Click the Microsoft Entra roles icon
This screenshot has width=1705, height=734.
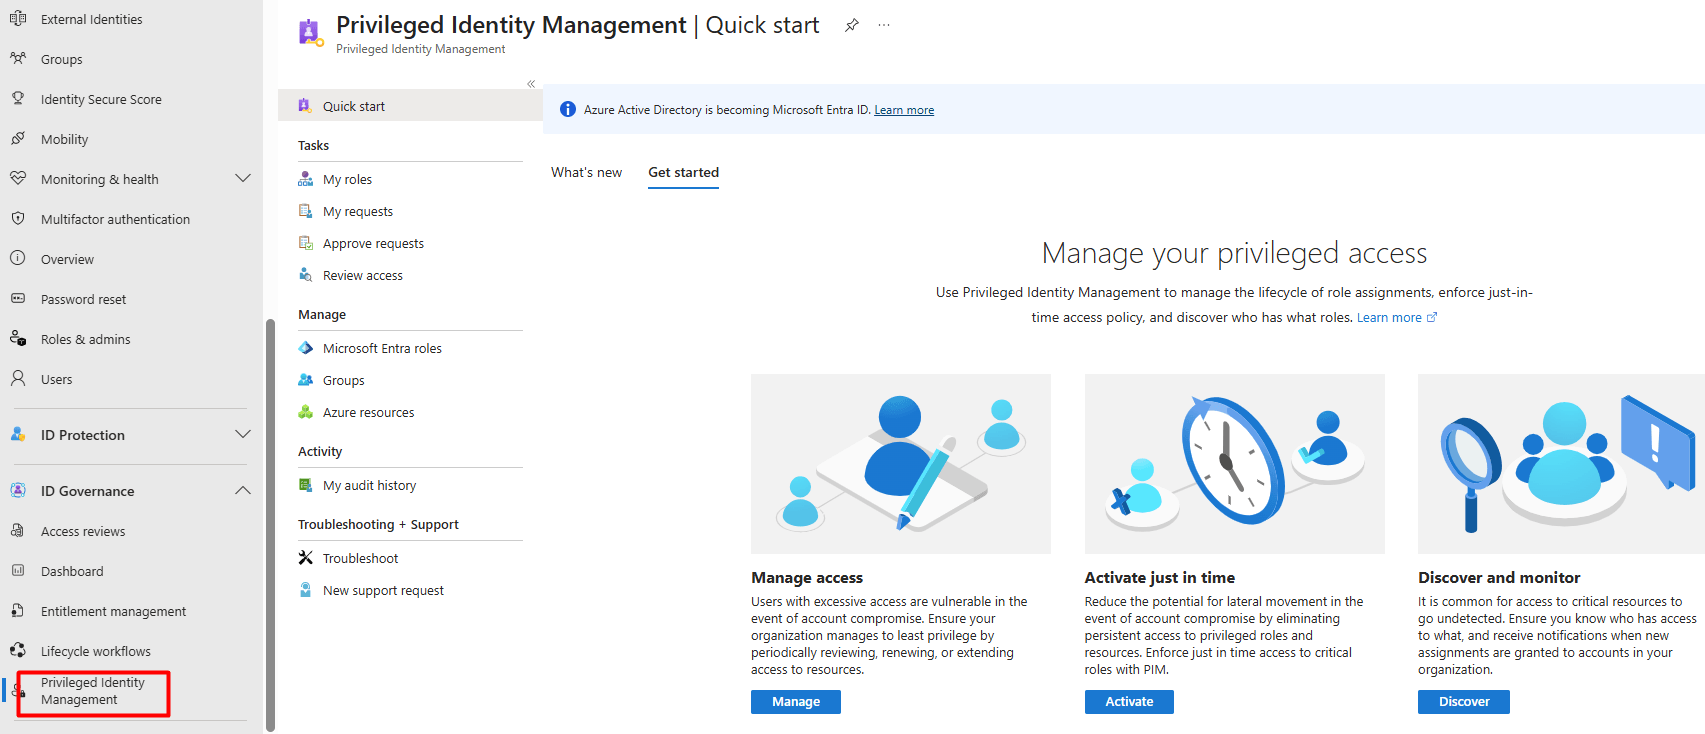pos(306,348)
